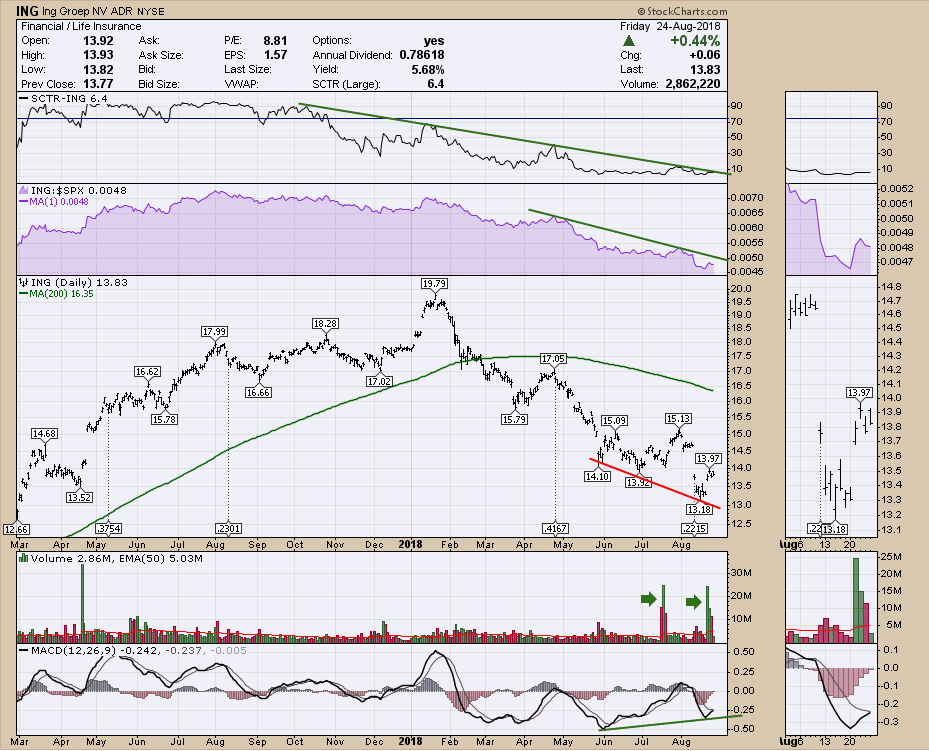Click the 15.13 high price label
Image resolution: width=929 pixels, height=751 pixels.
[x=678, y=418]
